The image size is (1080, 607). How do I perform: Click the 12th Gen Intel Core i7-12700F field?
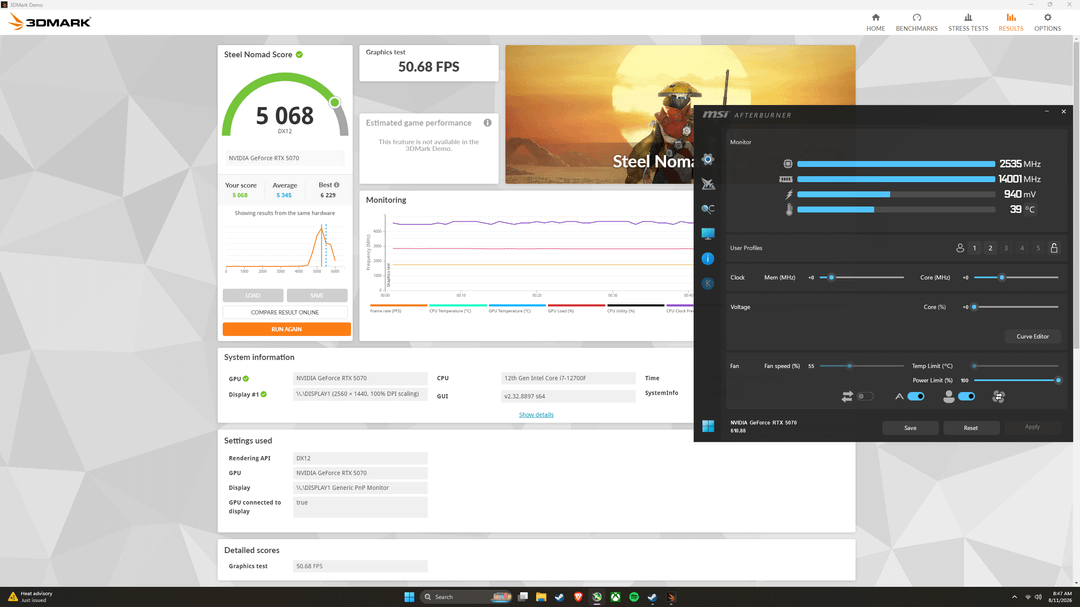tap(568, 378)
